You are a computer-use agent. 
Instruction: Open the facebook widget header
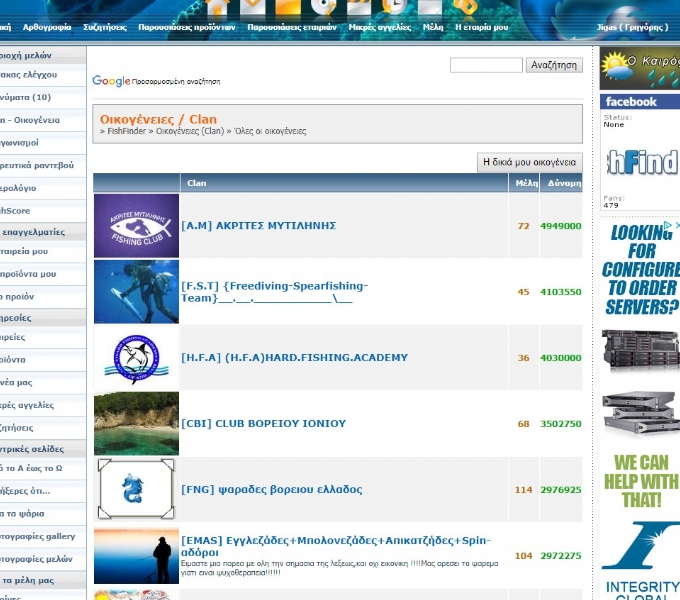[640, 102]
